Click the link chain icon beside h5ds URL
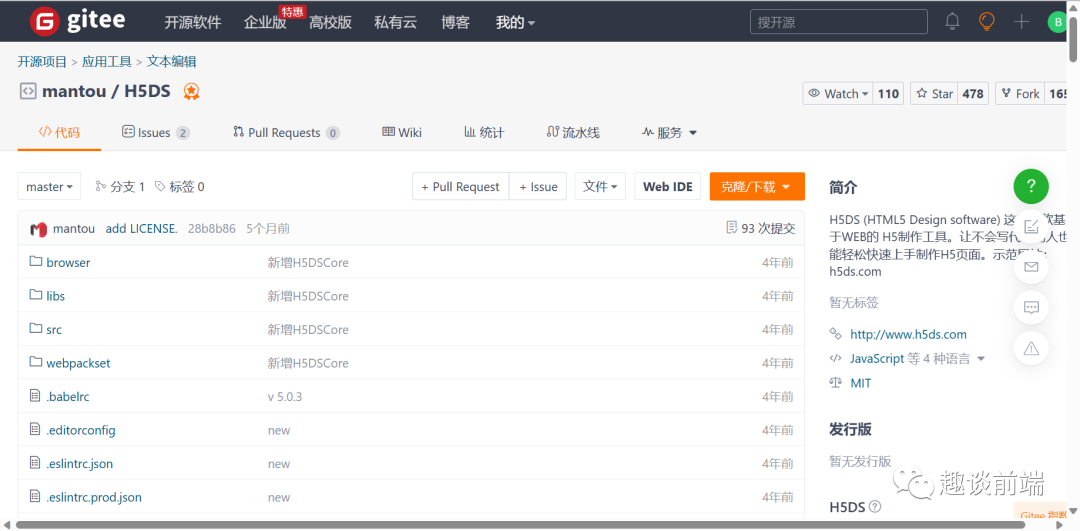 click(835, 334)
